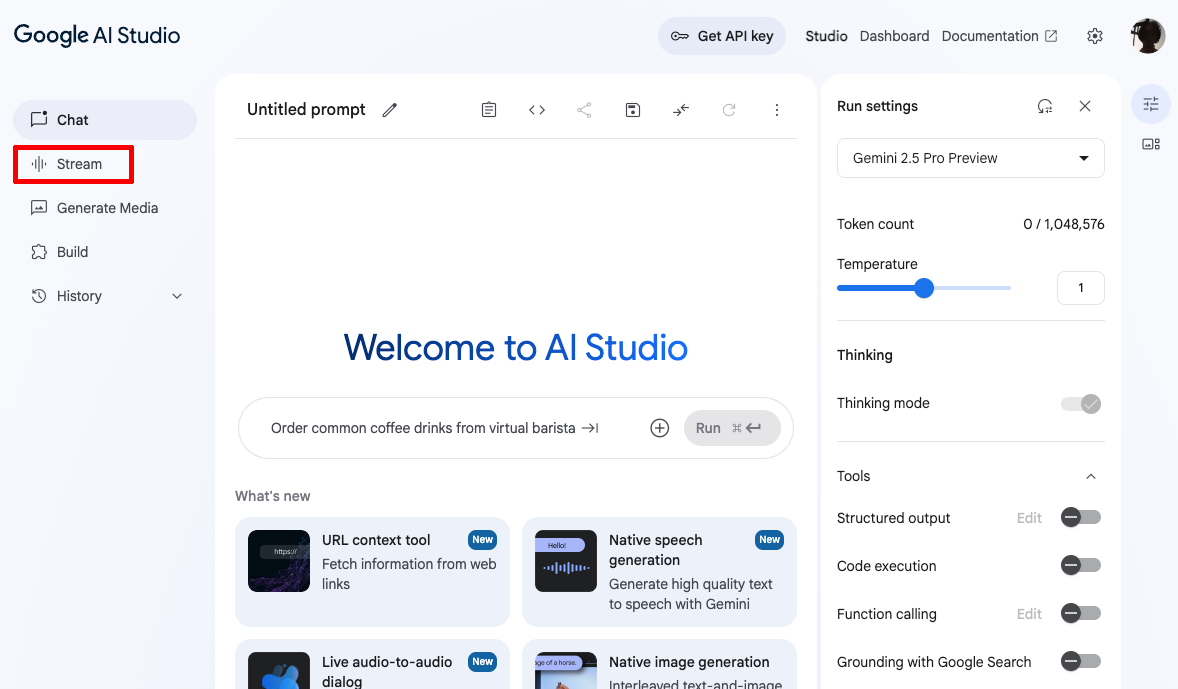Screen dimensions: 1178x689
Task: Click Edit next to Function calling
Action: tap(1029, 614)
